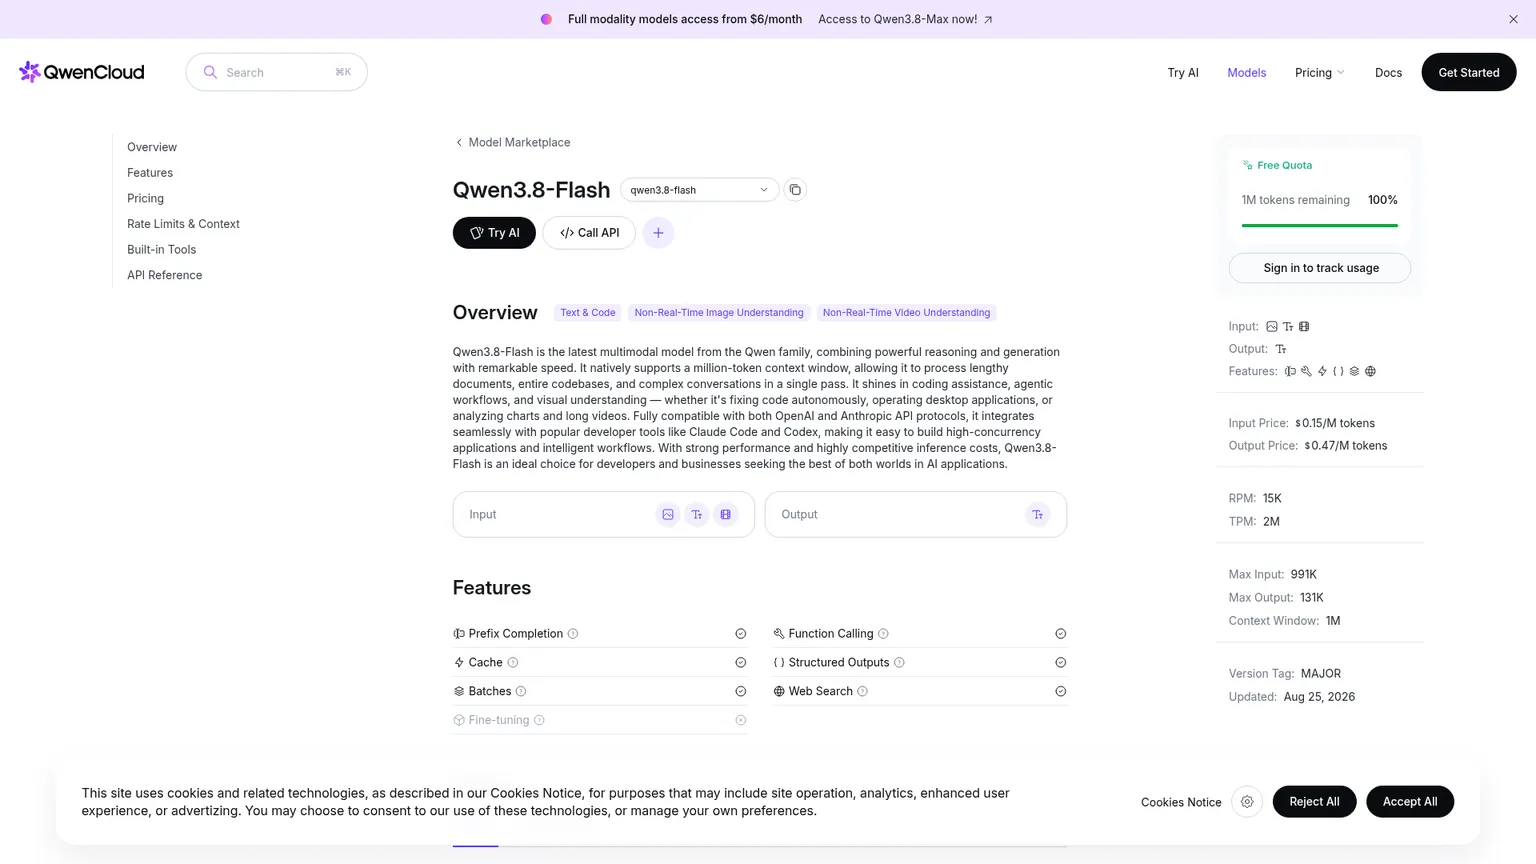This screenshot has height=864, width=1536.
Task: Show info for Cache feature
Action: pyautogui.click(x=513, y=663)
